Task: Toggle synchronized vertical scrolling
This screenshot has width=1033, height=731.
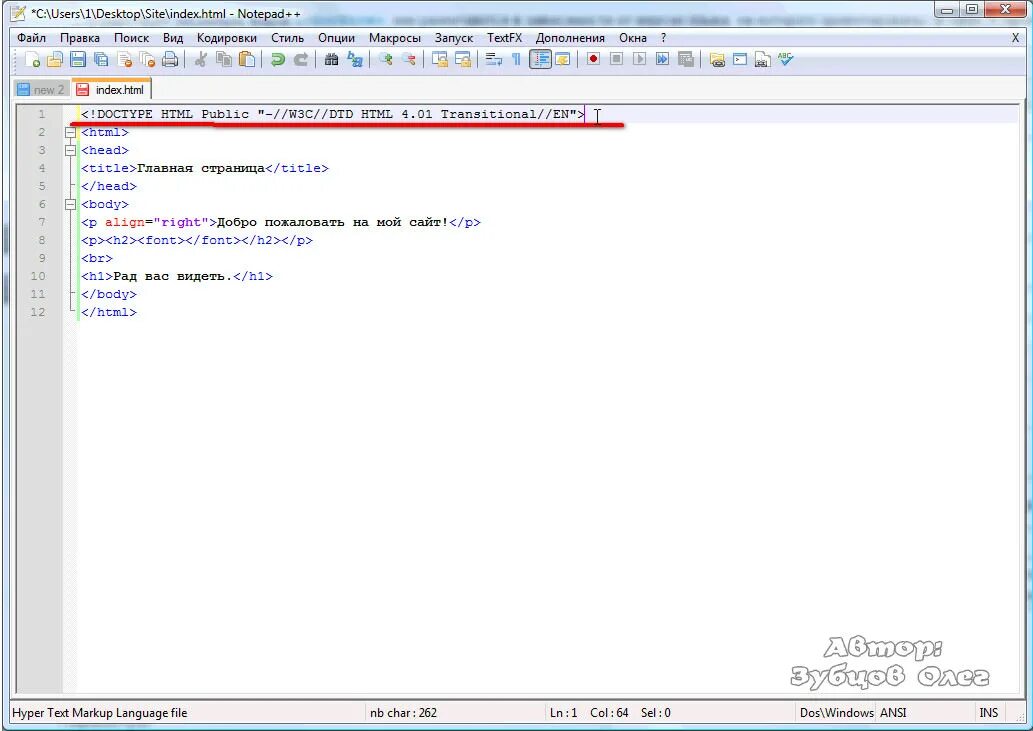Action: [438, 59]
